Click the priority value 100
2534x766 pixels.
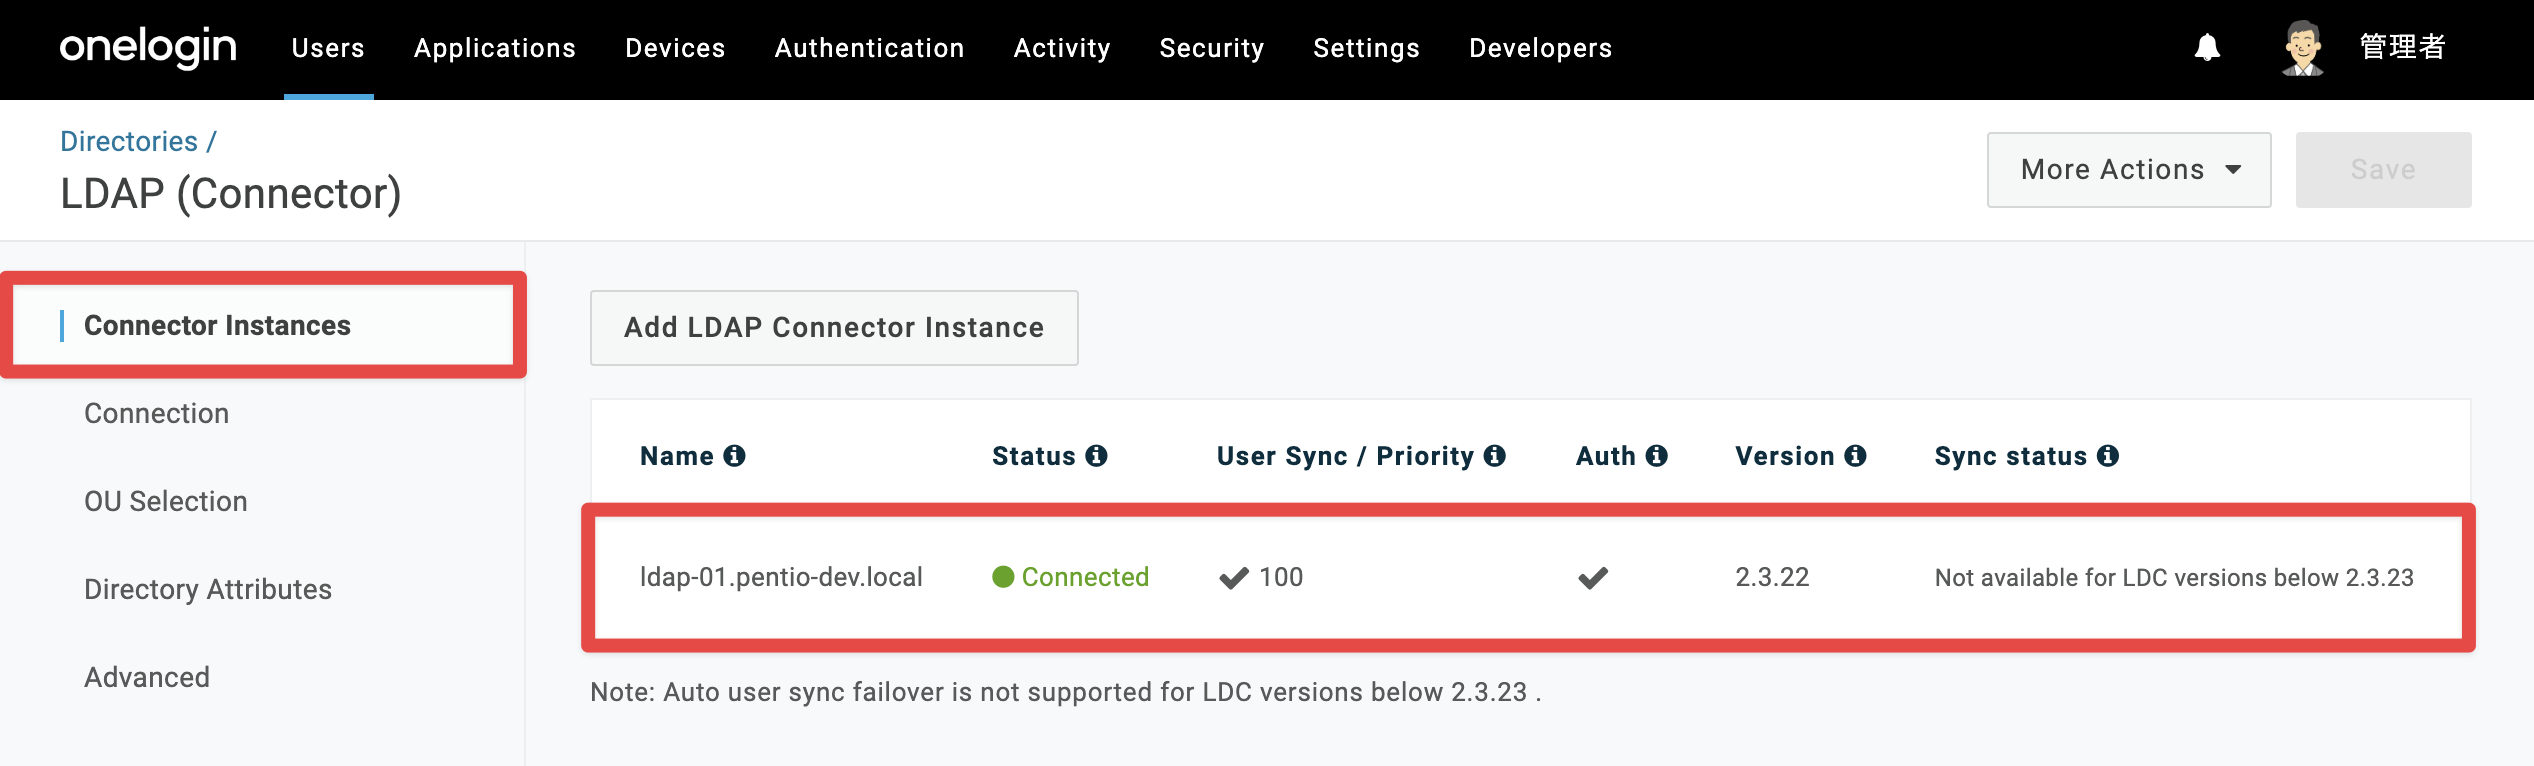point(1281,577)
